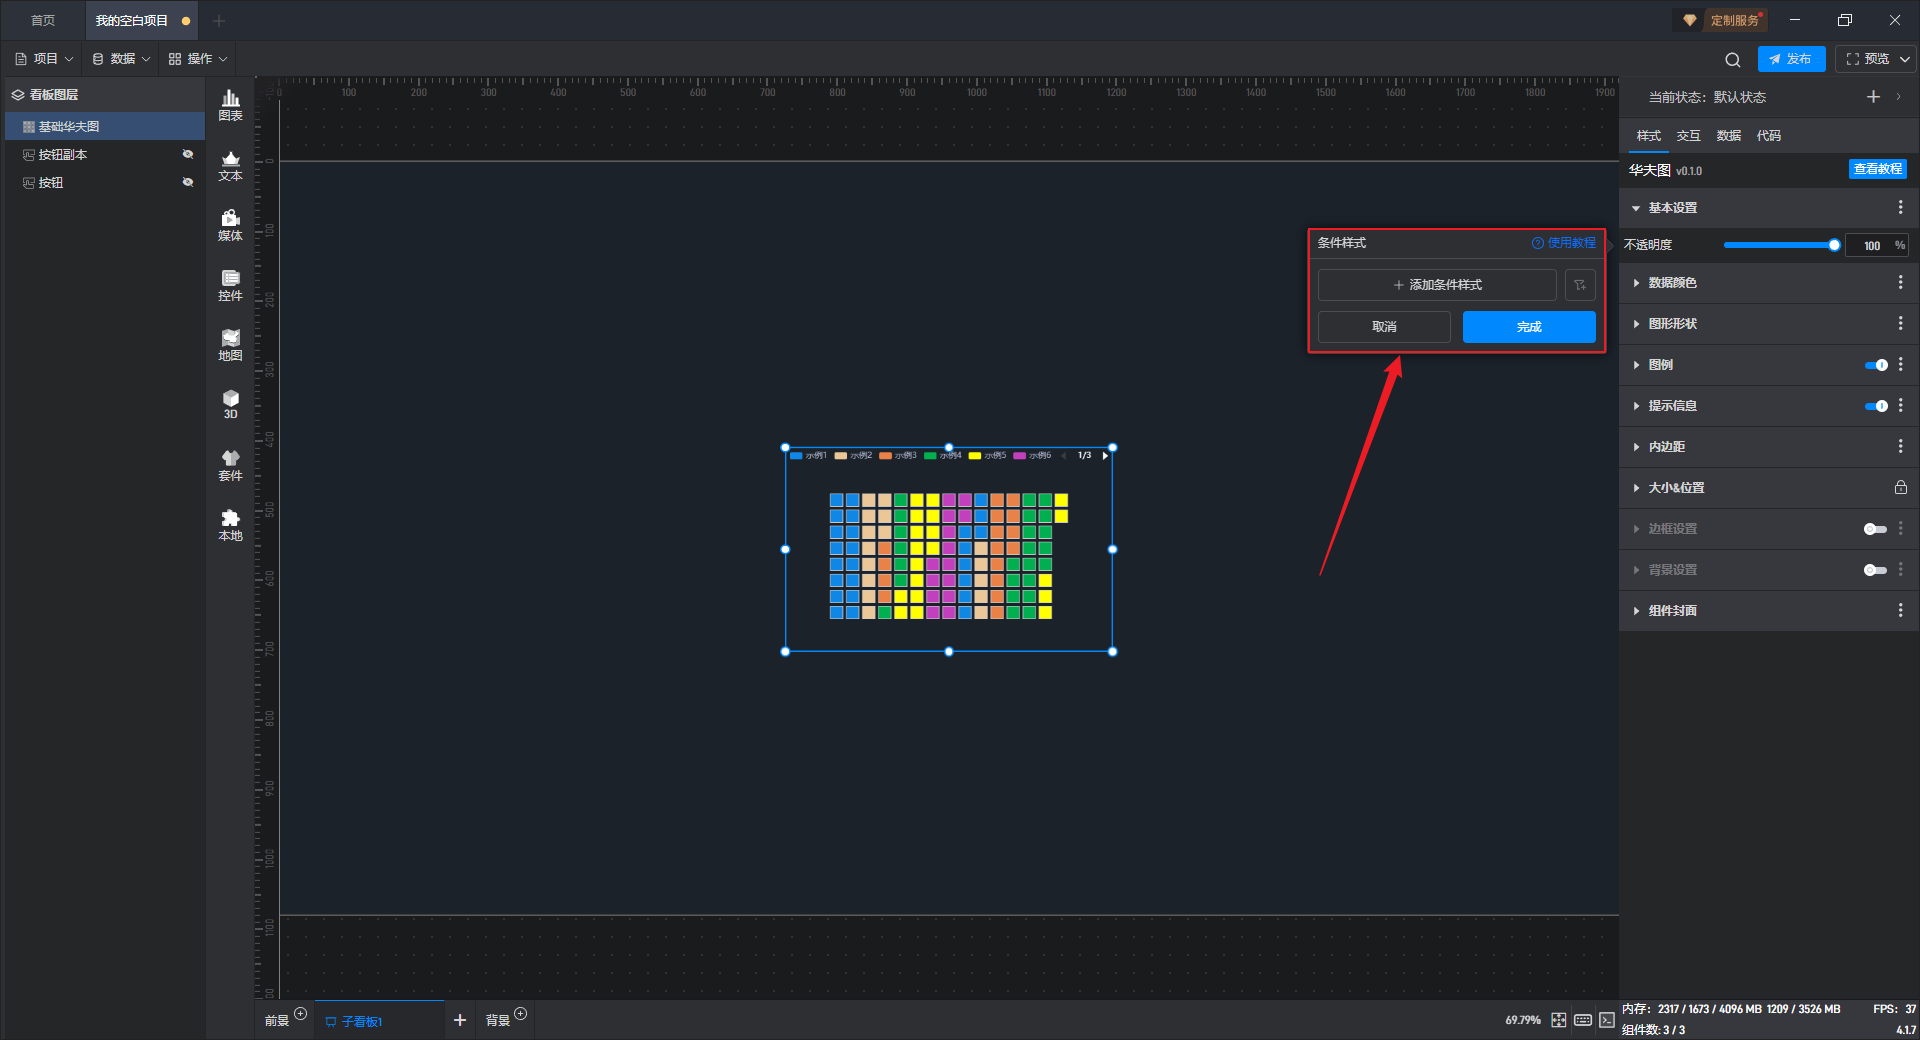Go to next legend page arrow

(1105, 456)
